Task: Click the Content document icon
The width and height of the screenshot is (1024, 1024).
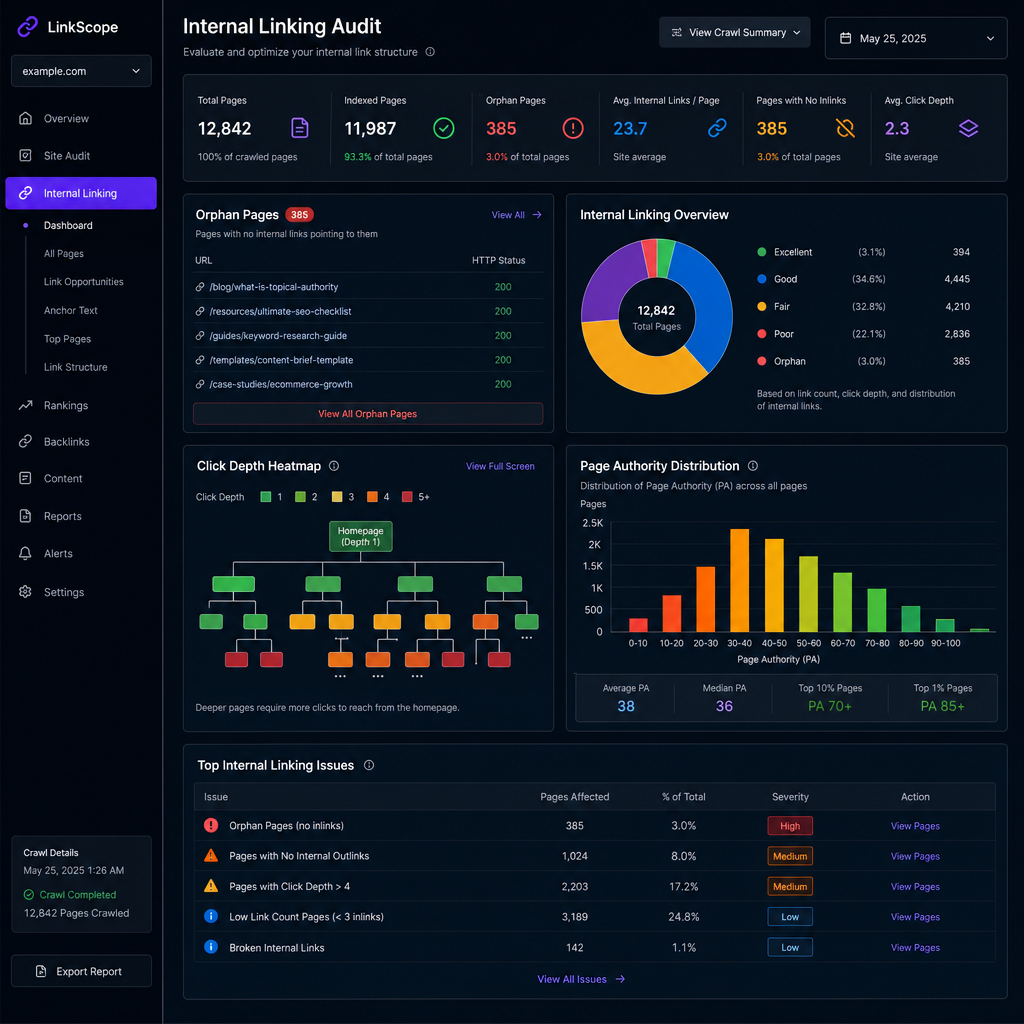Action: coord(25,478)
